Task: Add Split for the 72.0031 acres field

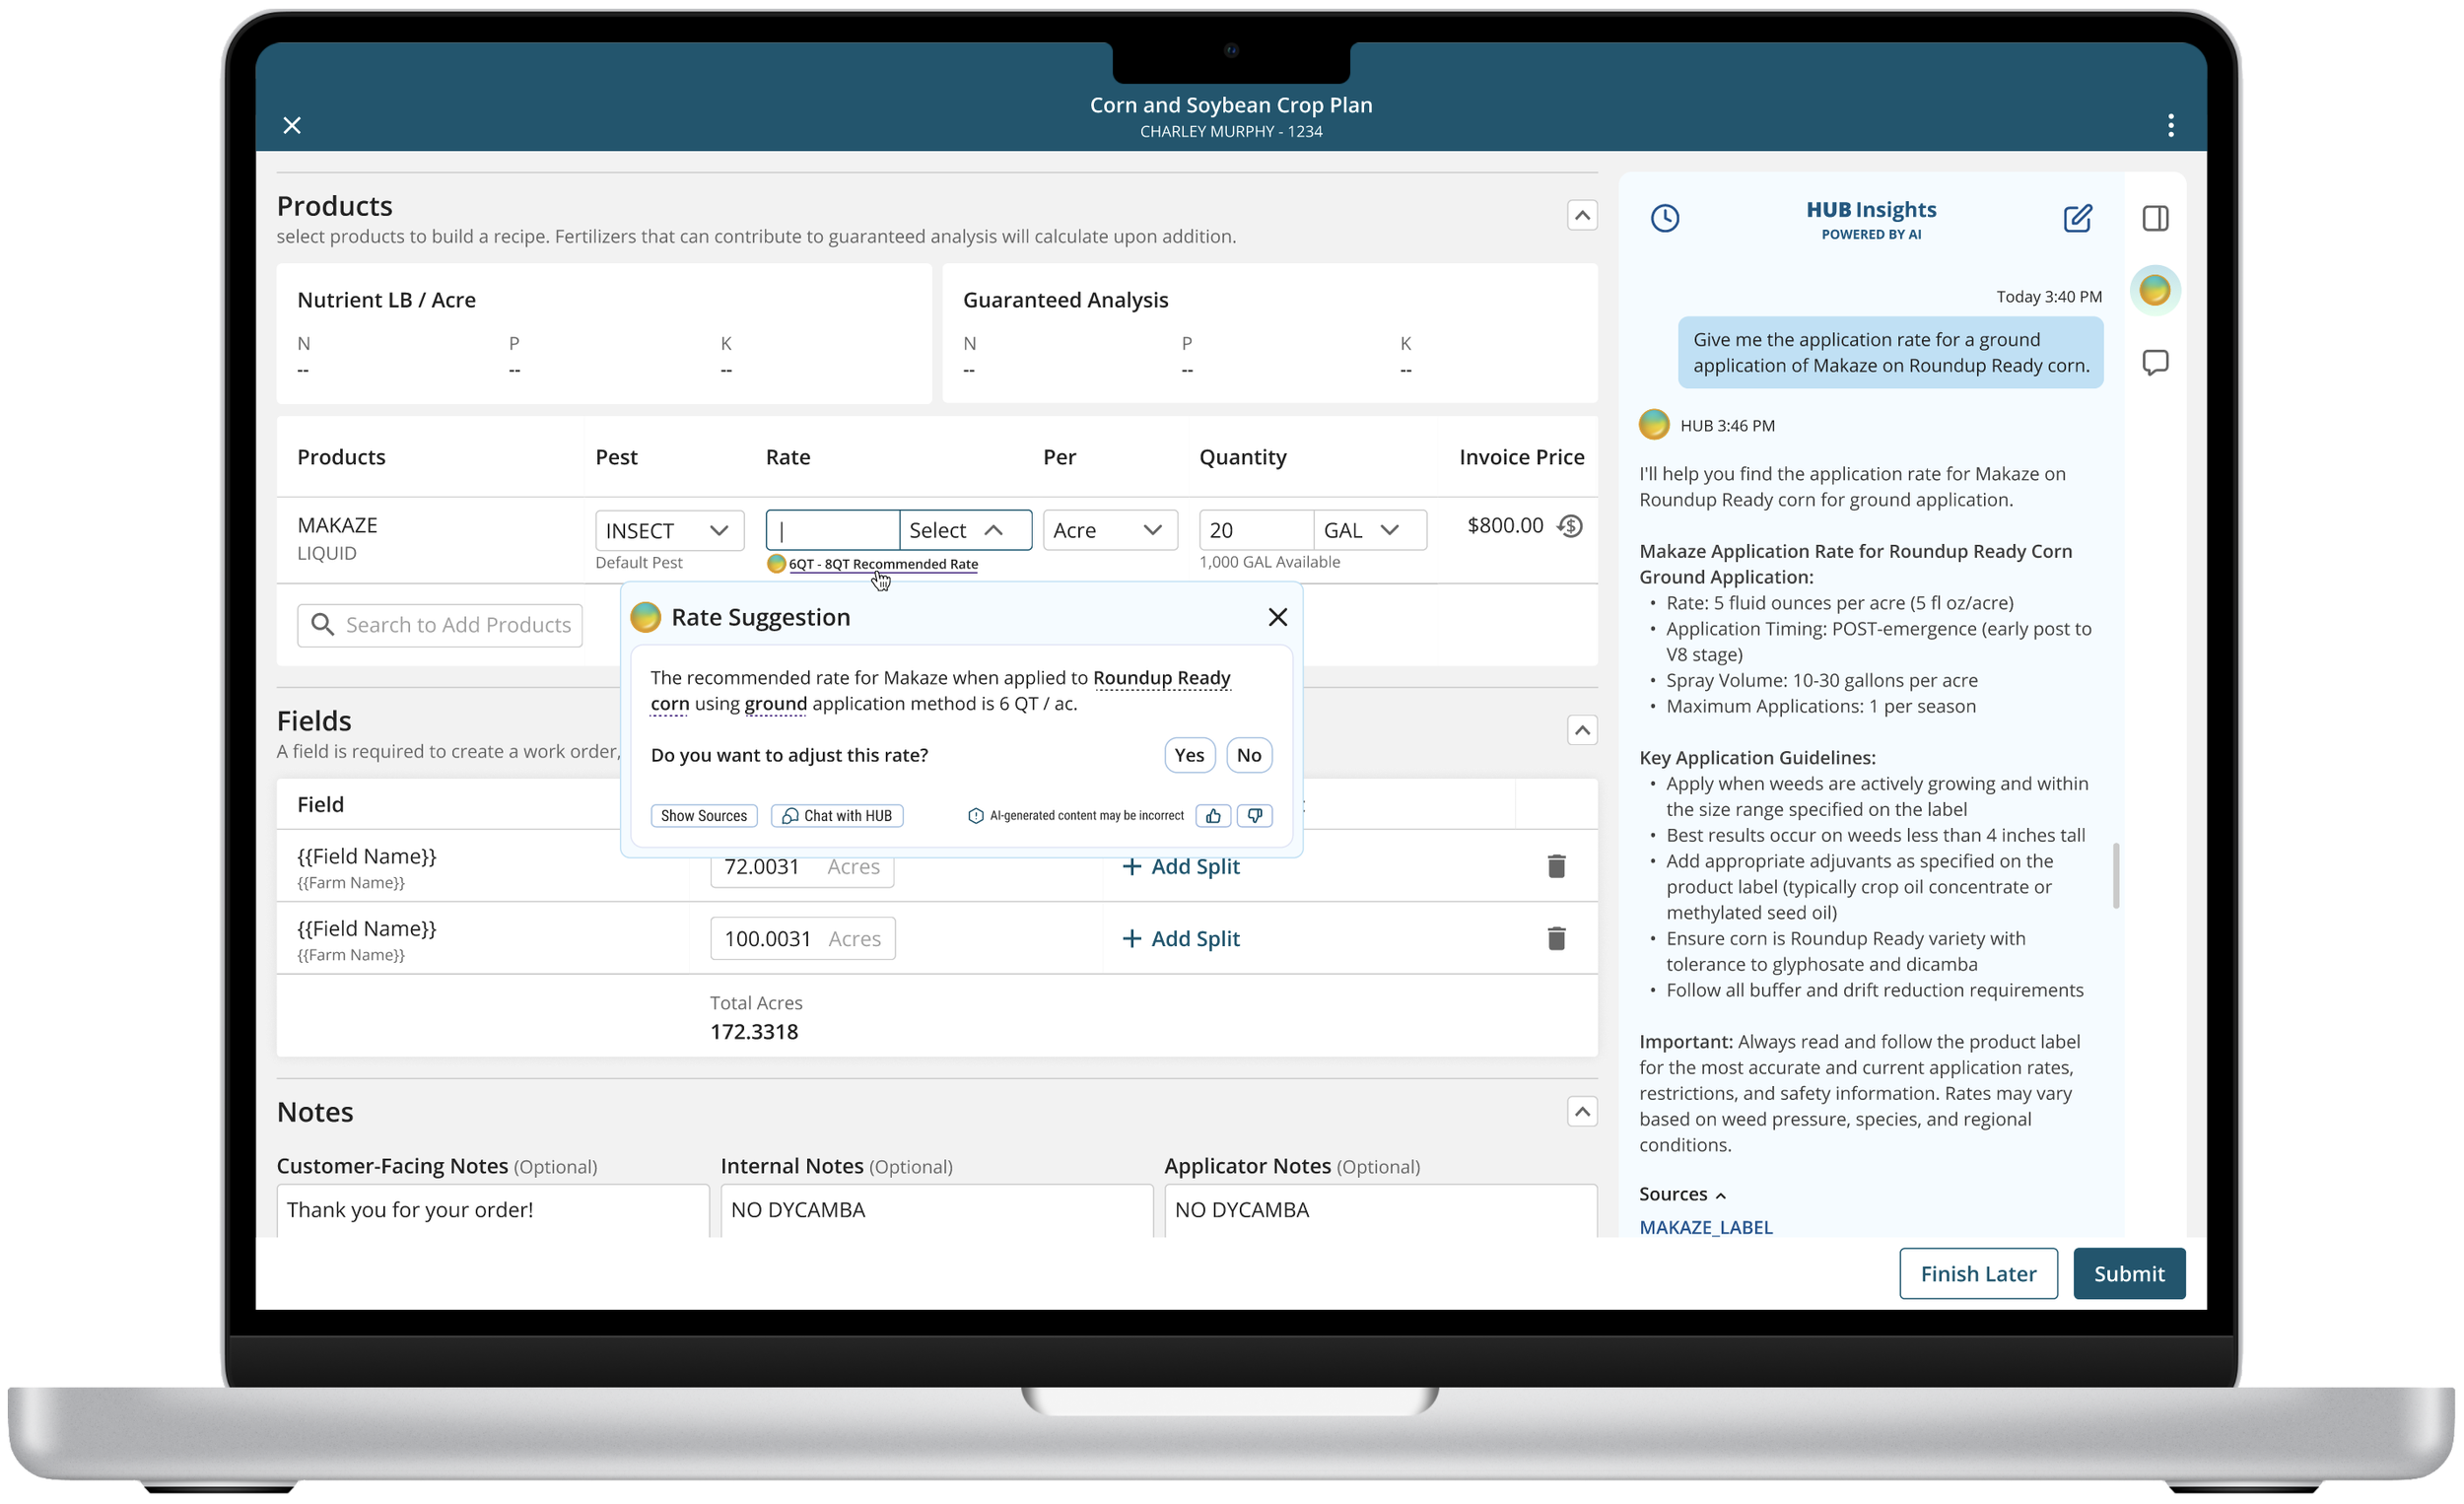Action: [1180, 866]
